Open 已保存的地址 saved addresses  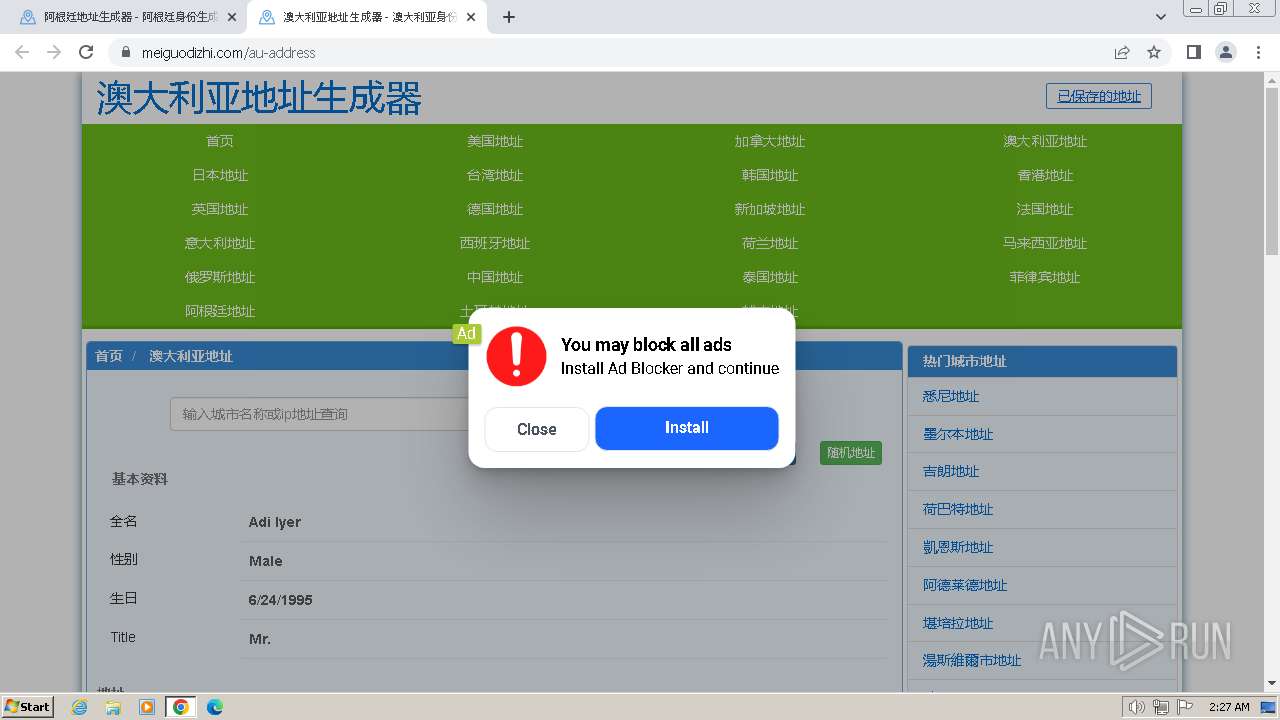(1099, 96)
